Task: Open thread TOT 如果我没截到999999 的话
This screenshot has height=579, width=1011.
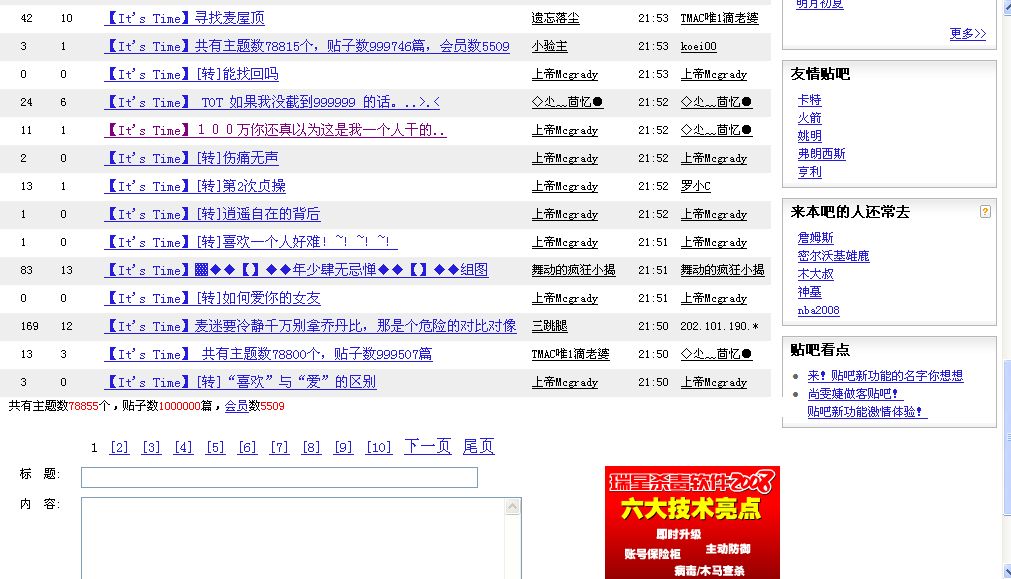Action: click(272, 102)
